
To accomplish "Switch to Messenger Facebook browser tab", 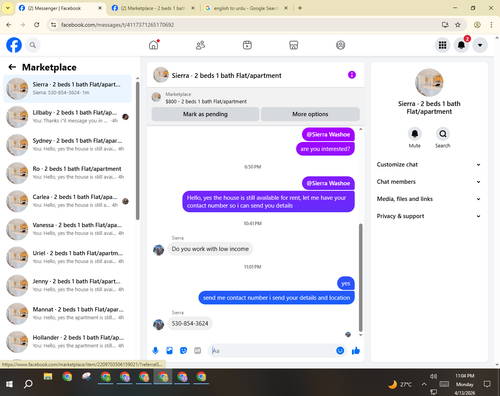I will 60,8.
